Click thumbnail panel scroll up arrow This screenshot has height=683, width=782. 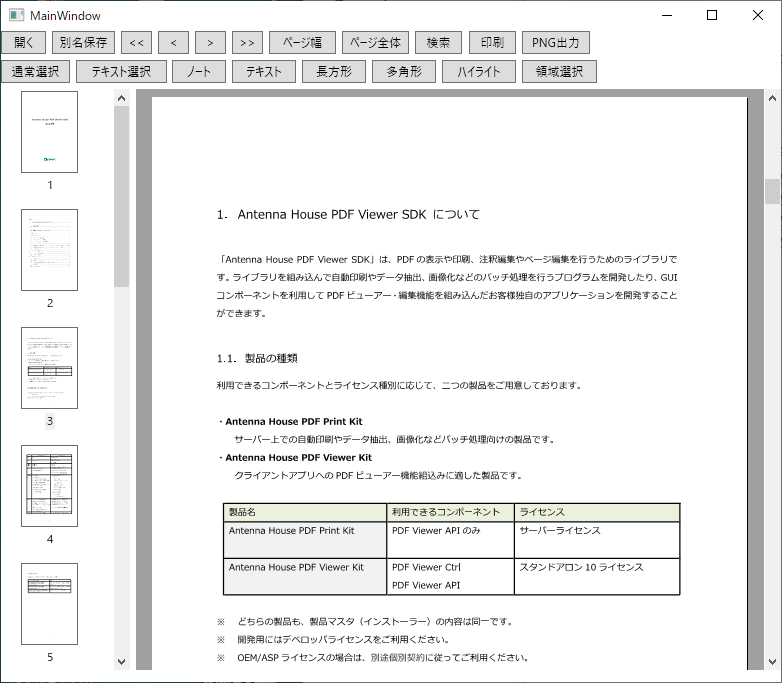tap(121, 98)
